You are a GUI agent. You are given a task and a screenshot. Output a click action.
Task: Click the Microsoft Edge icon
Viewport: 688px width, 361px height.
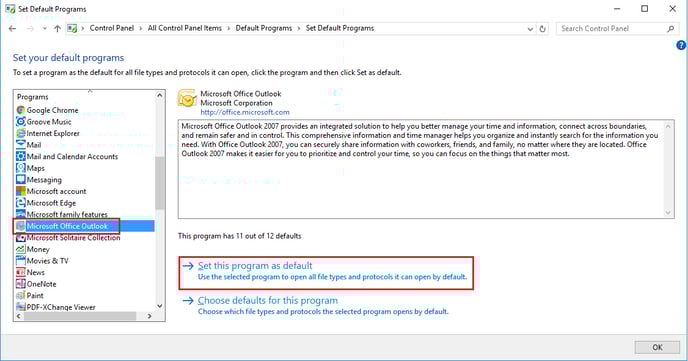coord(21,203)
